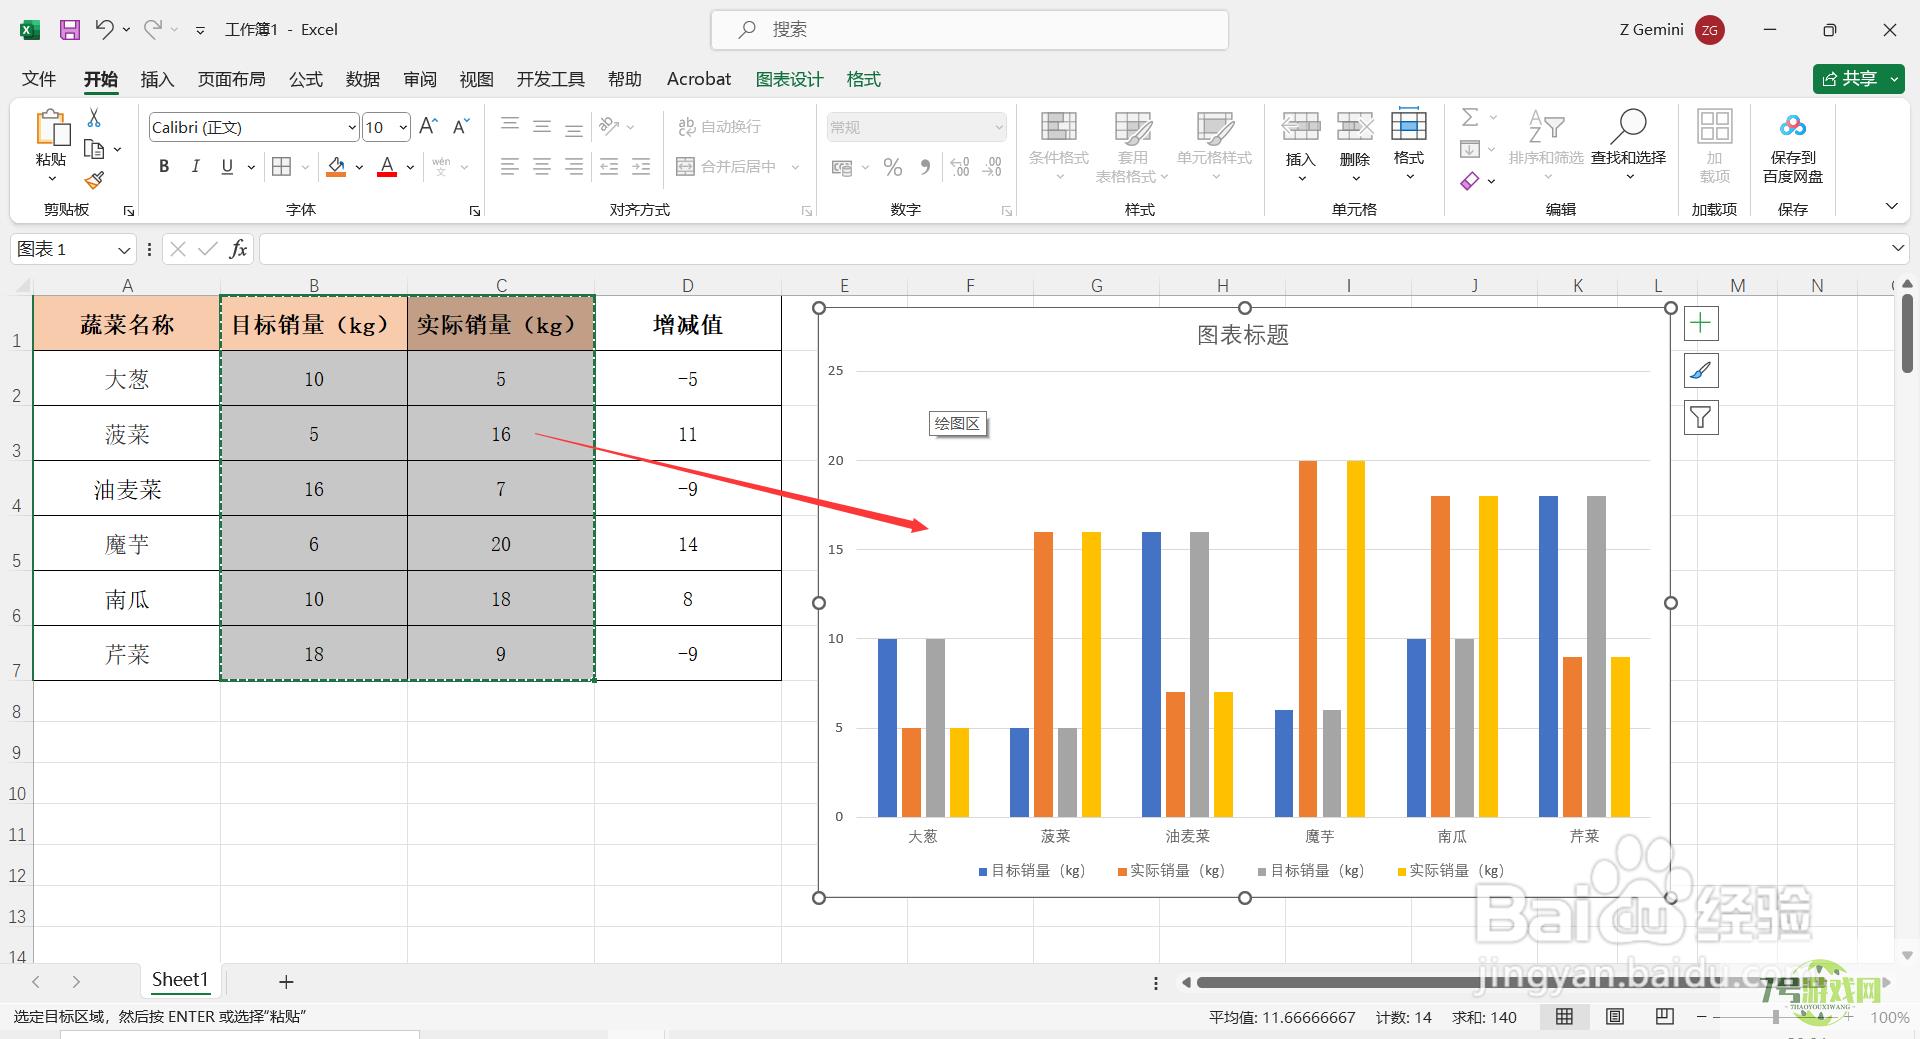This screenshot has height=1039, width=1920.
Task: Toggle Wrap Text (自动换行)
Action: (720, 127)
